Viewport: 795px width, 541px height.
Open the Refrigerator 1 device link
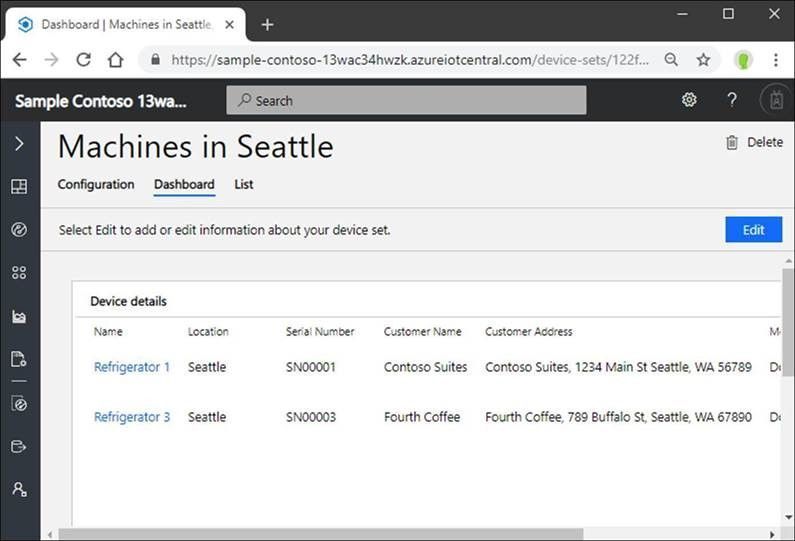point(132,367)
